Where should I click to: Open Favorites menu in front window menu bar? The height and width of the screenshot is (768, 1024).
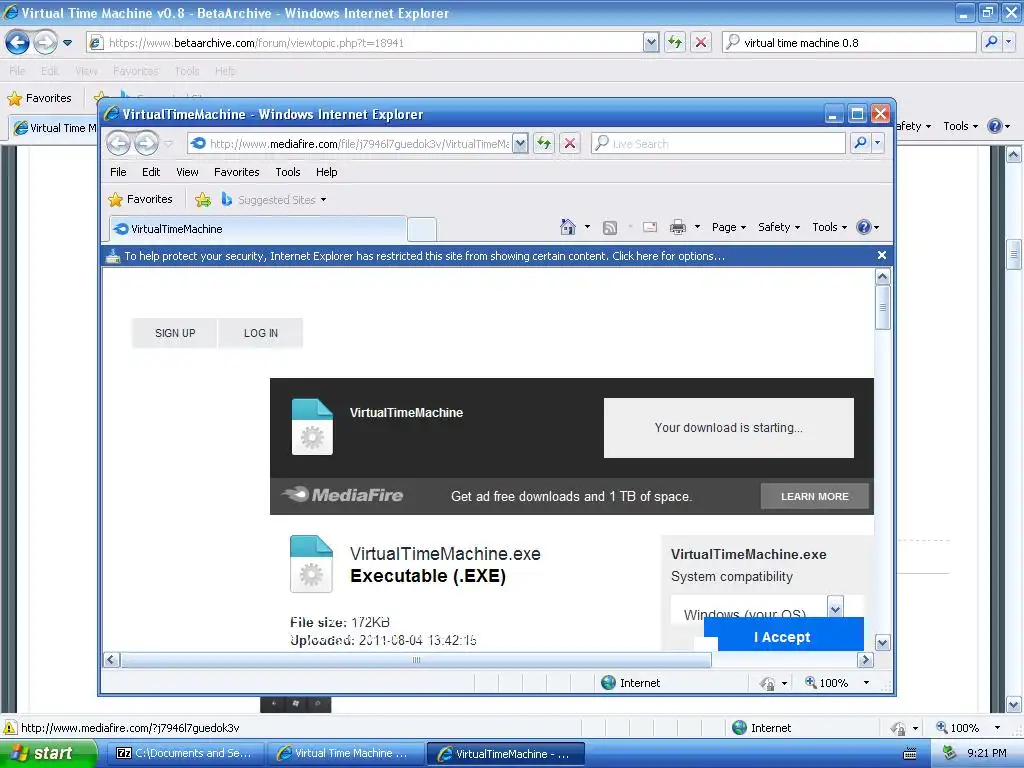point(236,172)
